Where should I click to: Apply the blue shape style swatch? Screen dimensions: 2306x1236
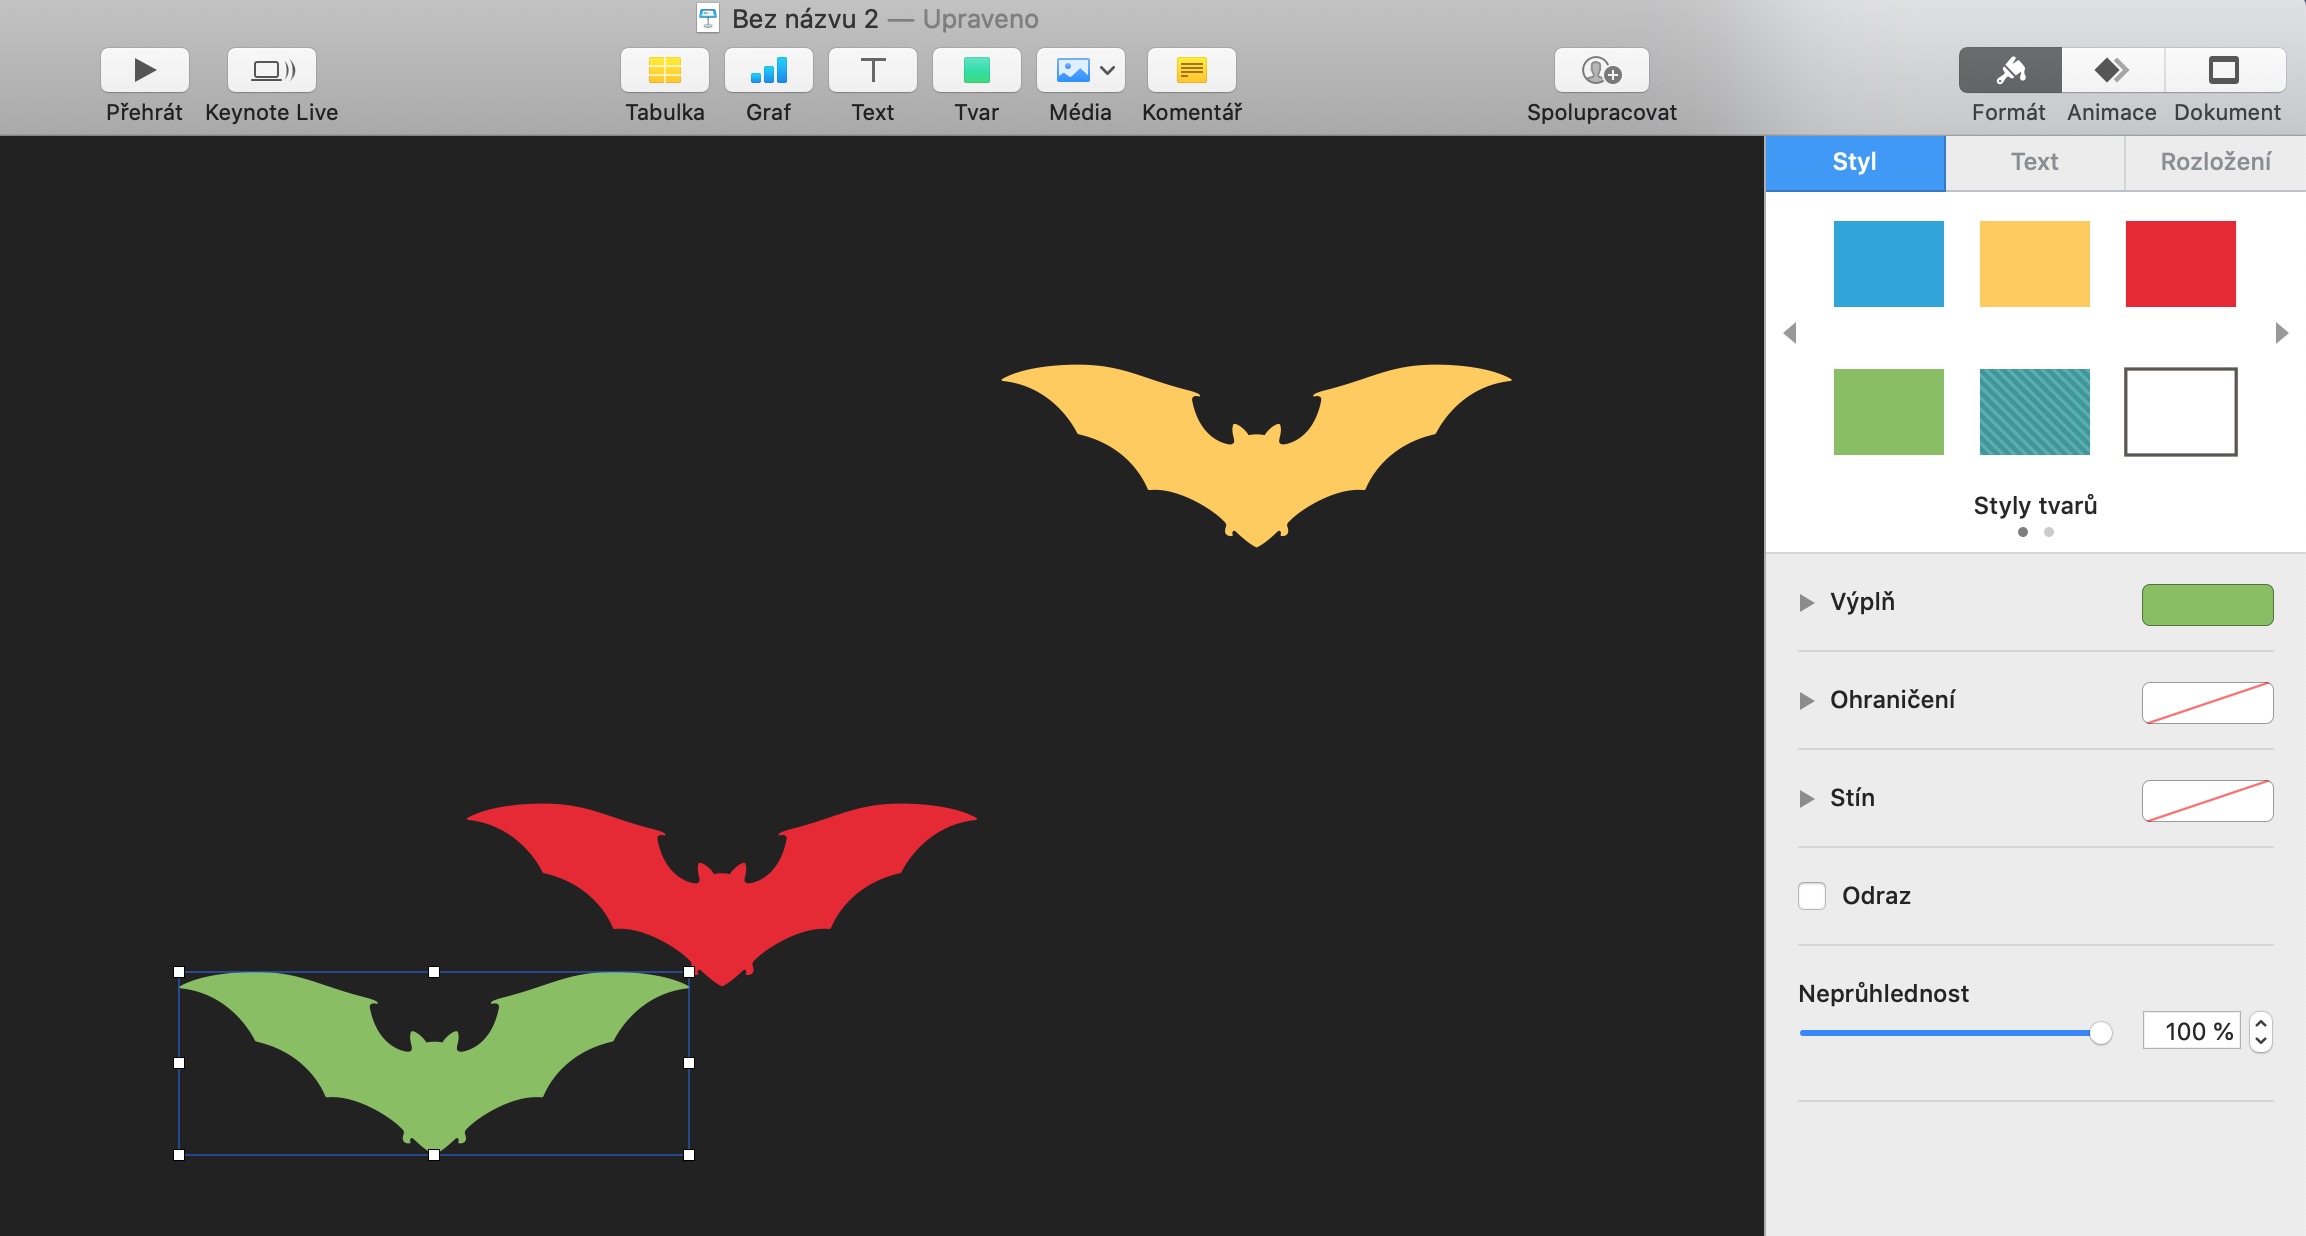point(1888,264)
